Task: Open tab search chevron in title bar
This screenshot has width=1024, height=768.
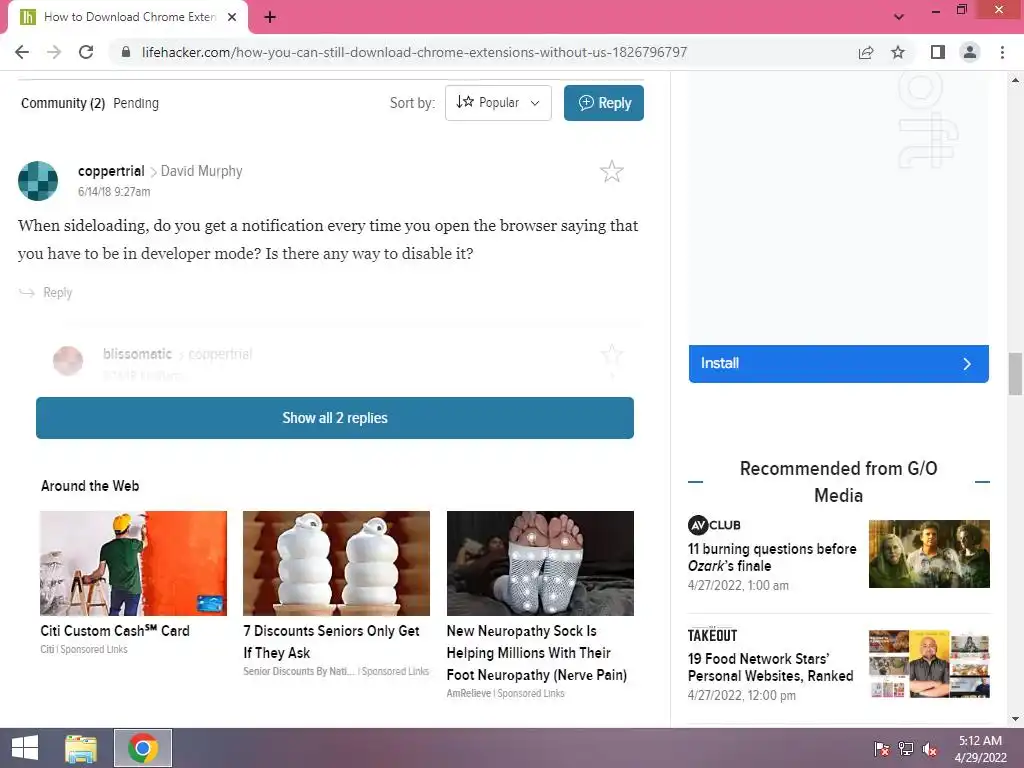Action: 899,17
